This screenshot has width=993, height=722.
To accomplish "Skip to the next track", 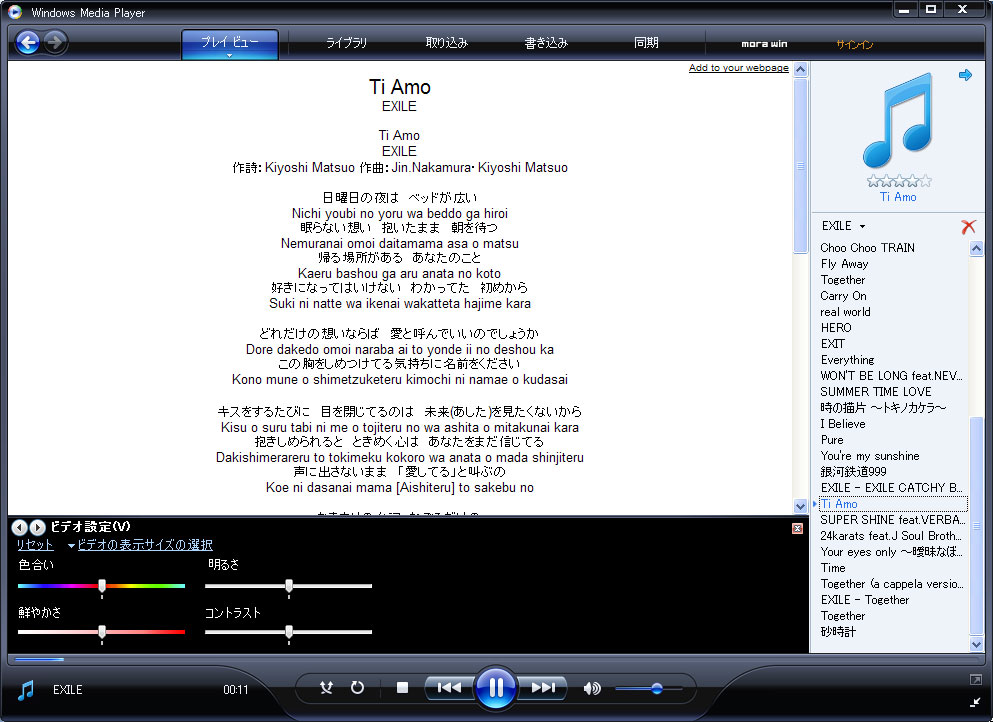I will [x=543, y=688].
